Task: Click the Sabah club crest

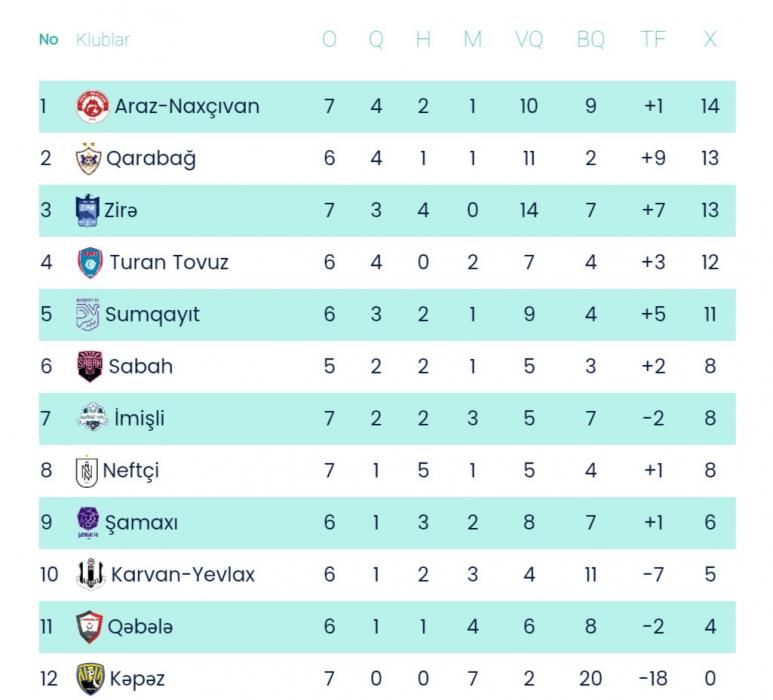Action: click(x=90, y=366)
